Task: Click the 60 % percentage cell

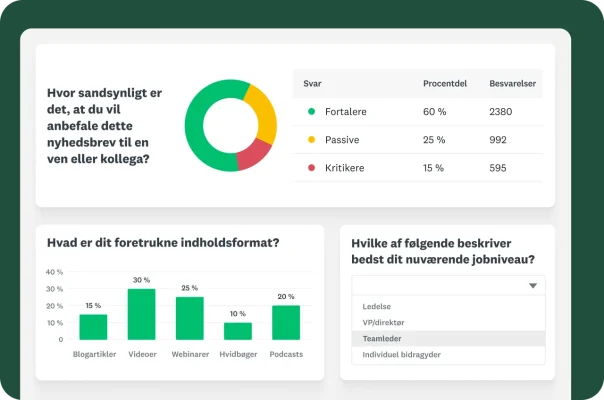Action: coord(435,112)
